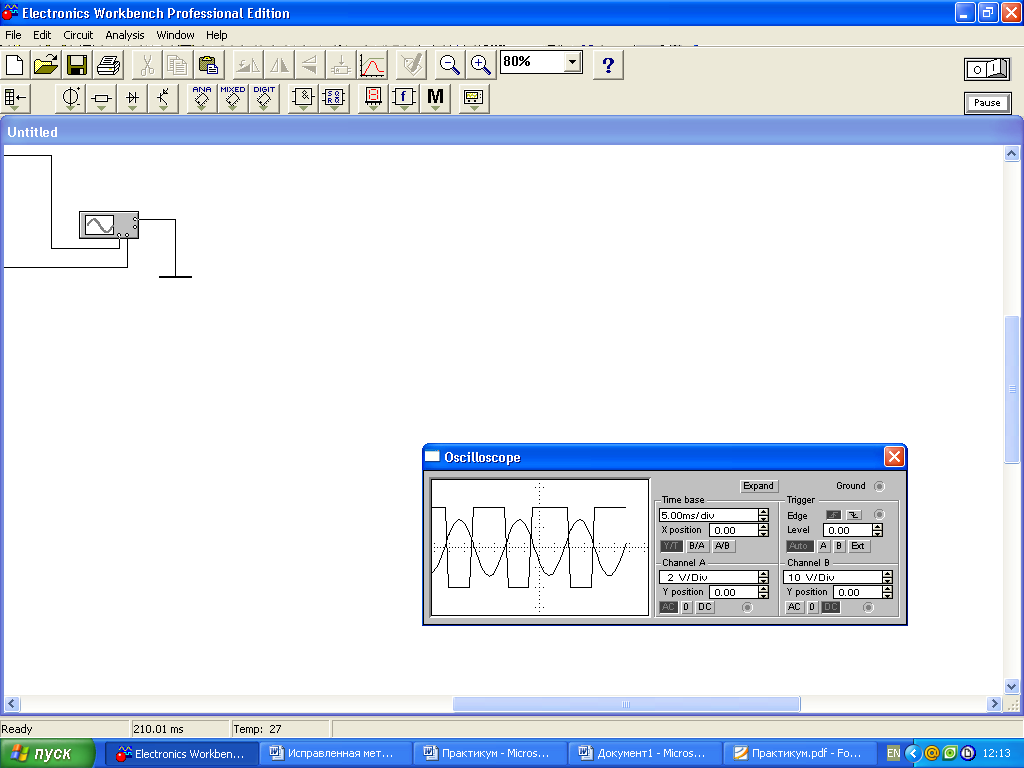The height and width of the screenshot is (768, 1024).
Task: Select B/A display mode in Time base
Action: [x=697, y=546]
